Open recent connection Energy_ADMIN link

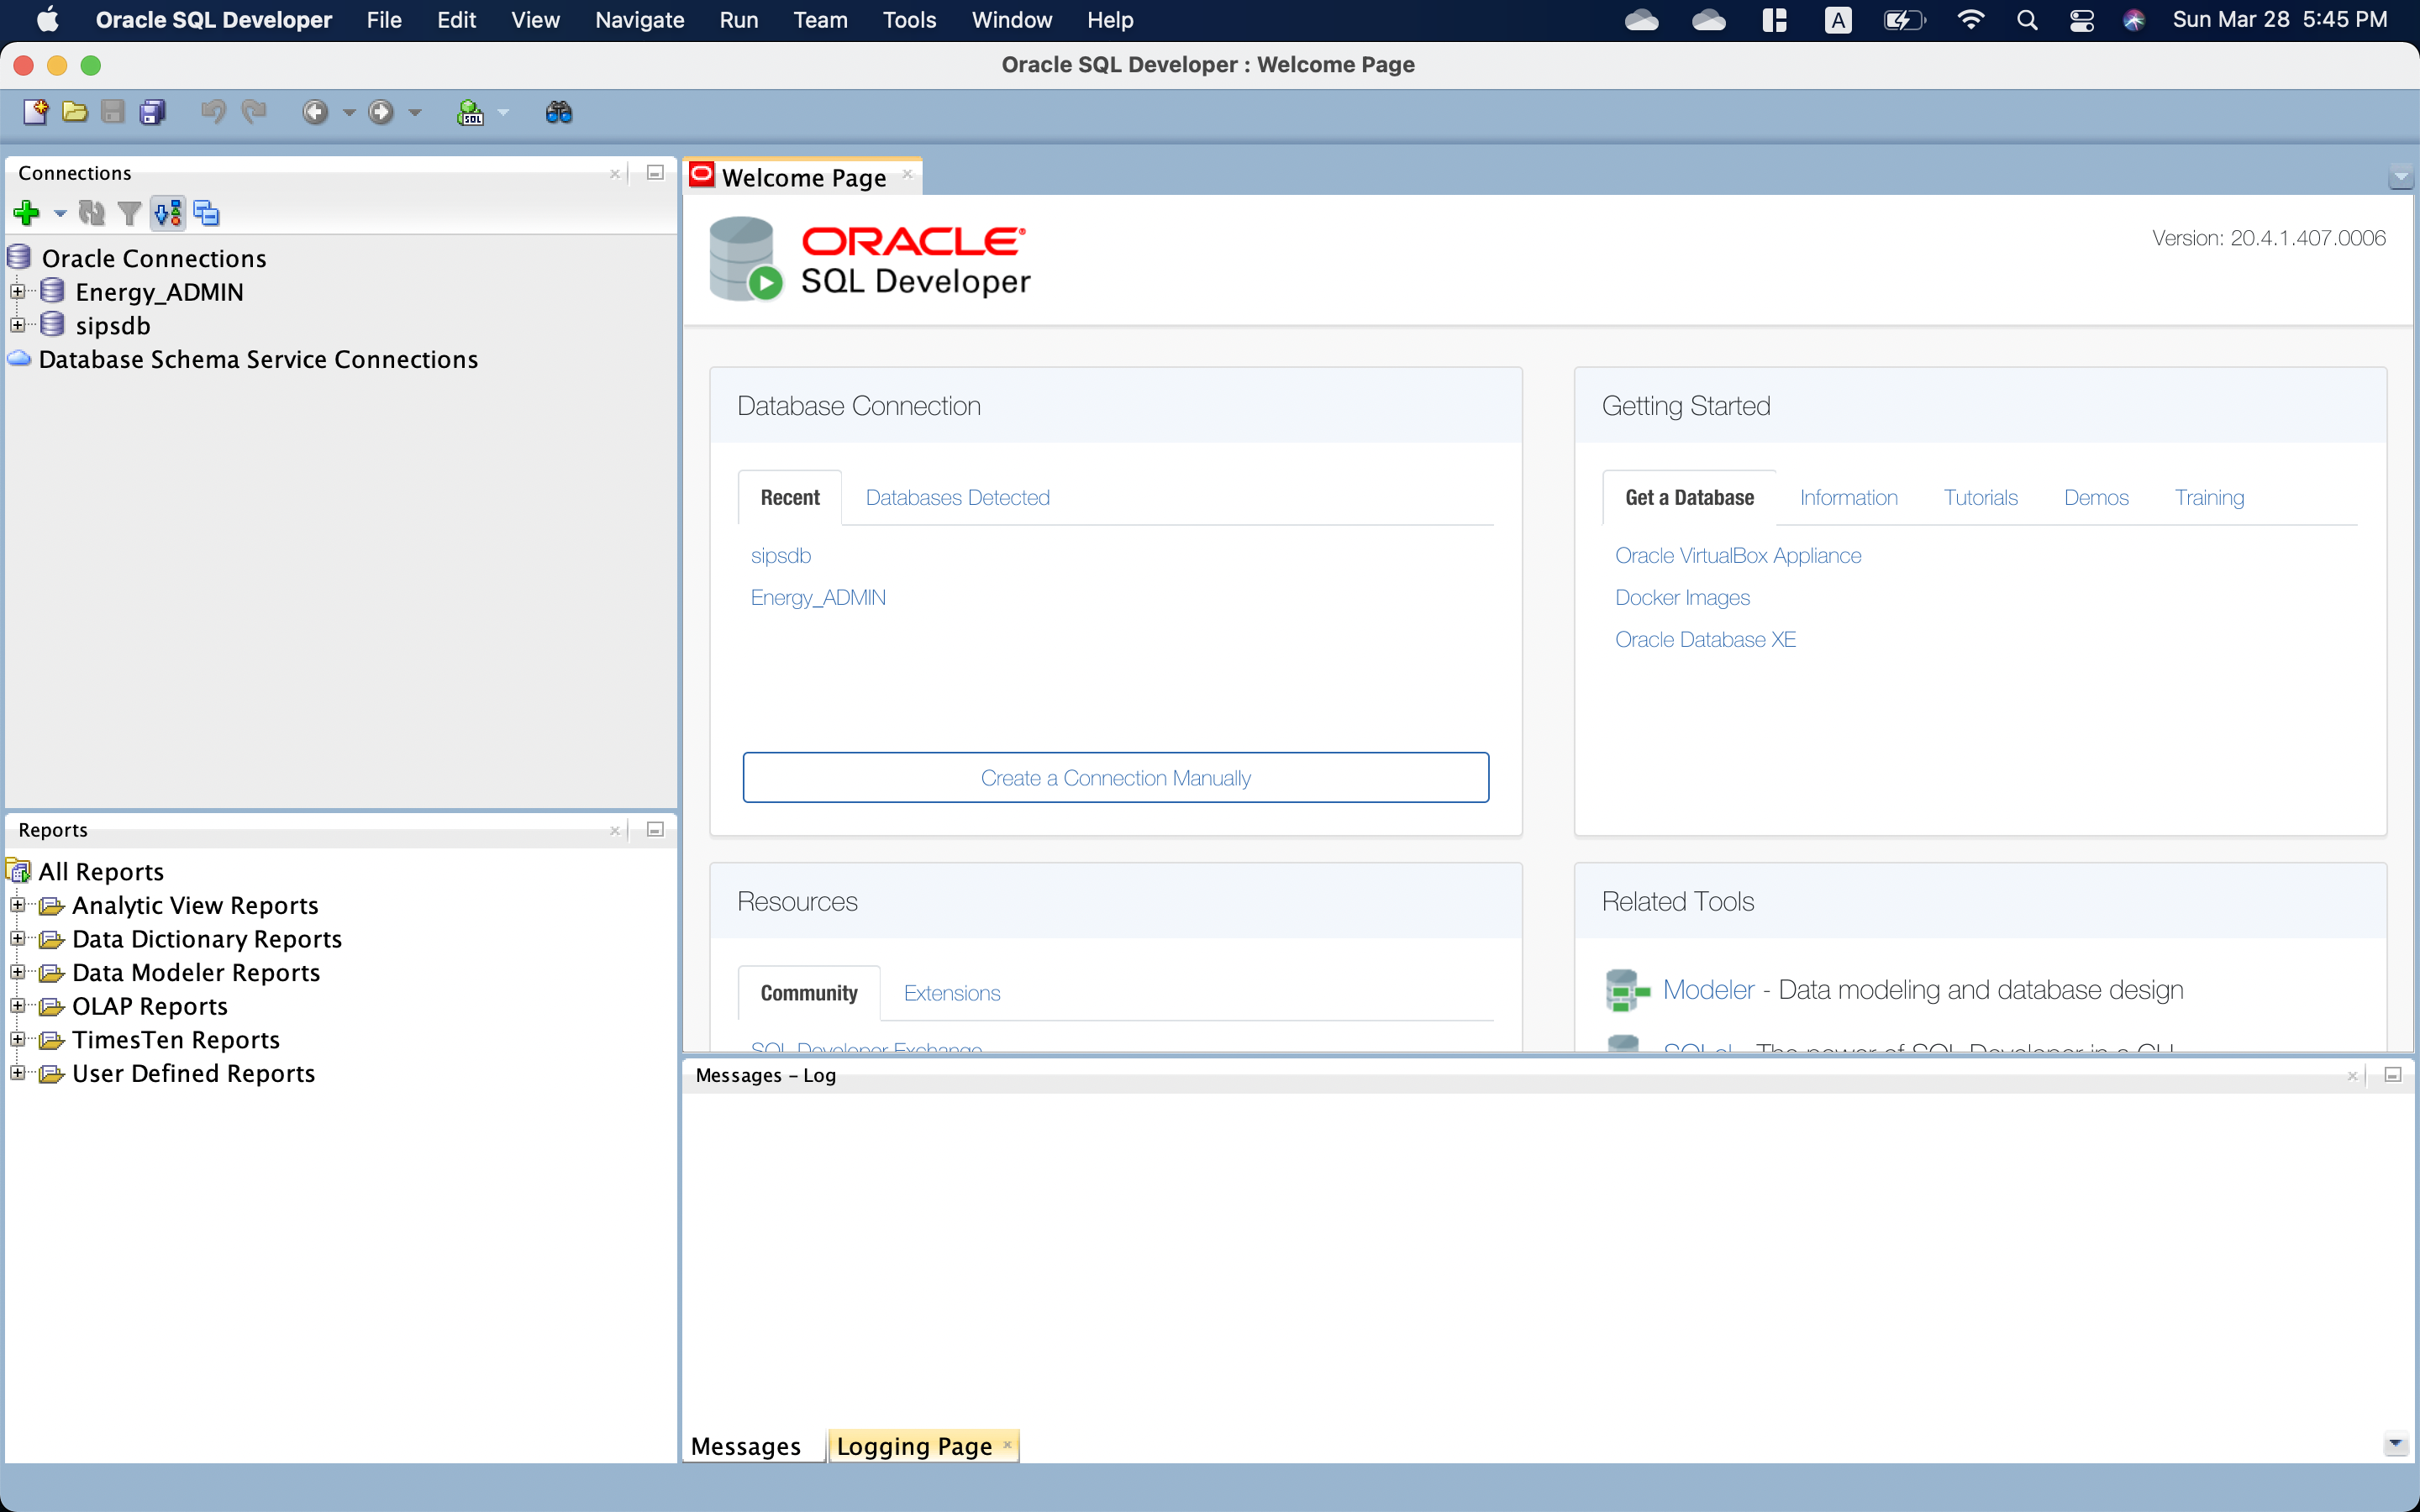(818, 597)
